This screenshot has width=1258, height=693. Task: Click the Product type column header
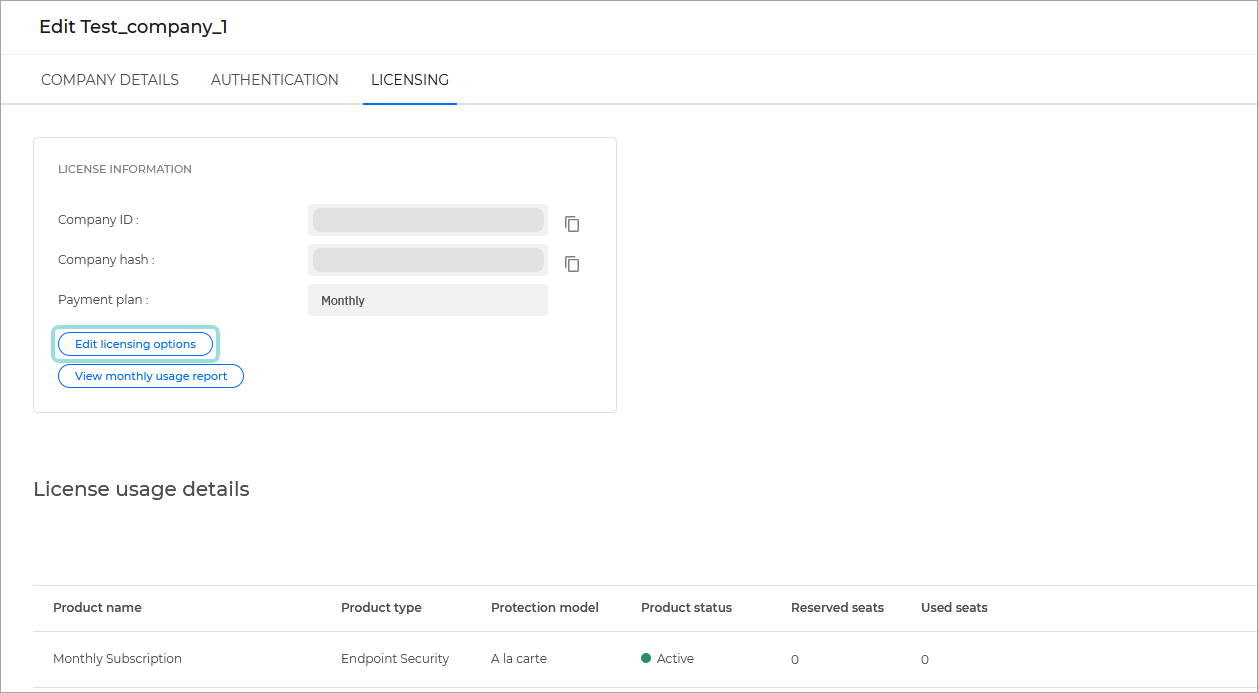point(381,607)
